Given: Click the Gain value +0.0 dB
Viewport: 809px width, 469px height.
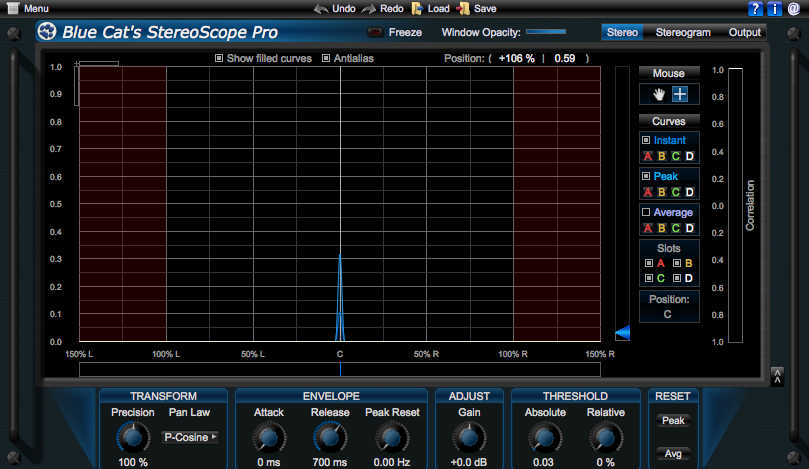Looking at the screenshot, I should [469, 462].
